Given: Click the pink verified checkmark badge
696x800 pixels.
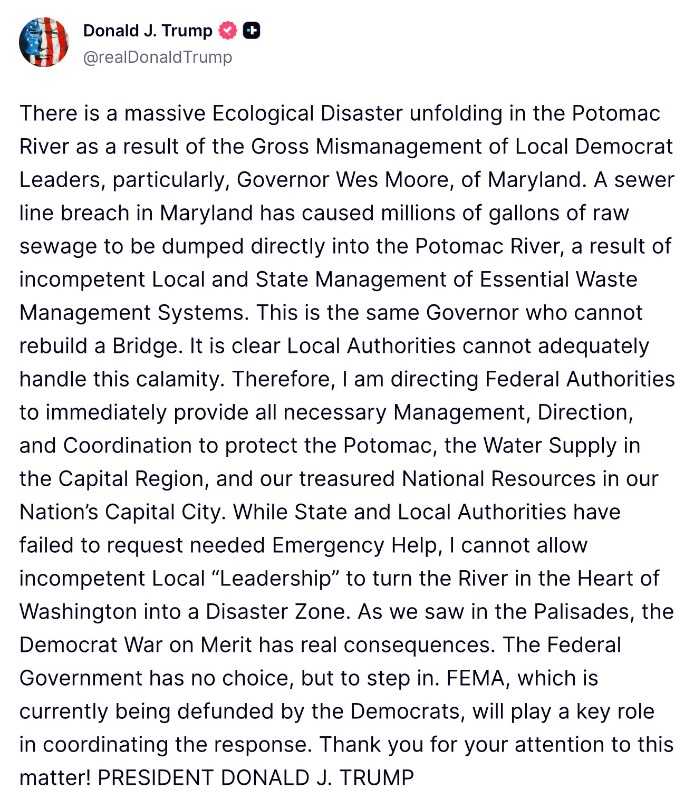Looking at the screenshot, I should click(x=228, y=31).
